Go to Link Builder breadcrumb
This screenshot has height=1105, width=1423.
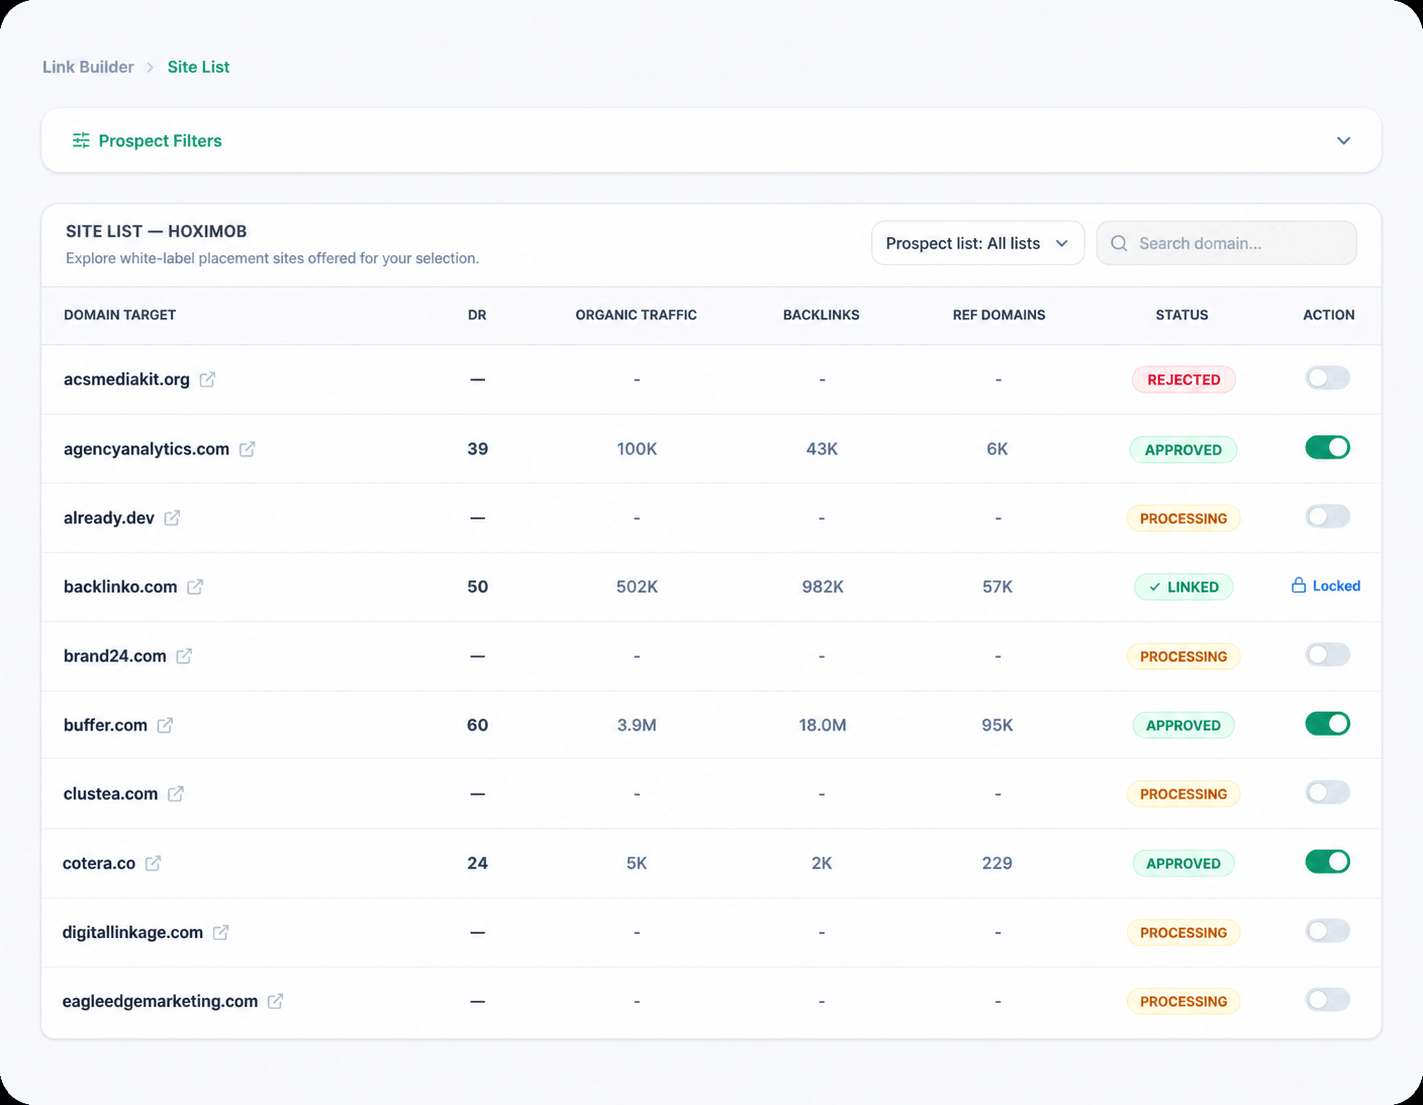pos(88,67)
